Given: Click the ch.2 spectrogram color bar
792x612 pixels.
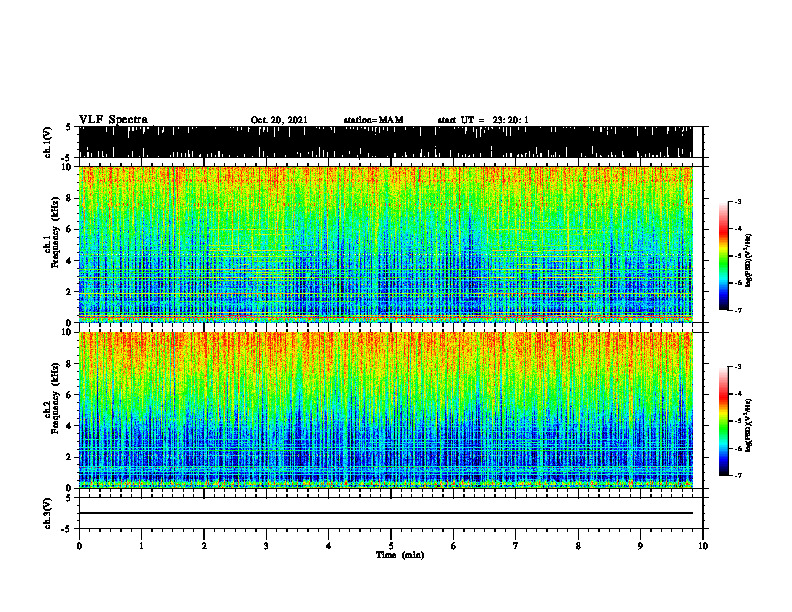Looking at the screenshot, I should point(723,421).
